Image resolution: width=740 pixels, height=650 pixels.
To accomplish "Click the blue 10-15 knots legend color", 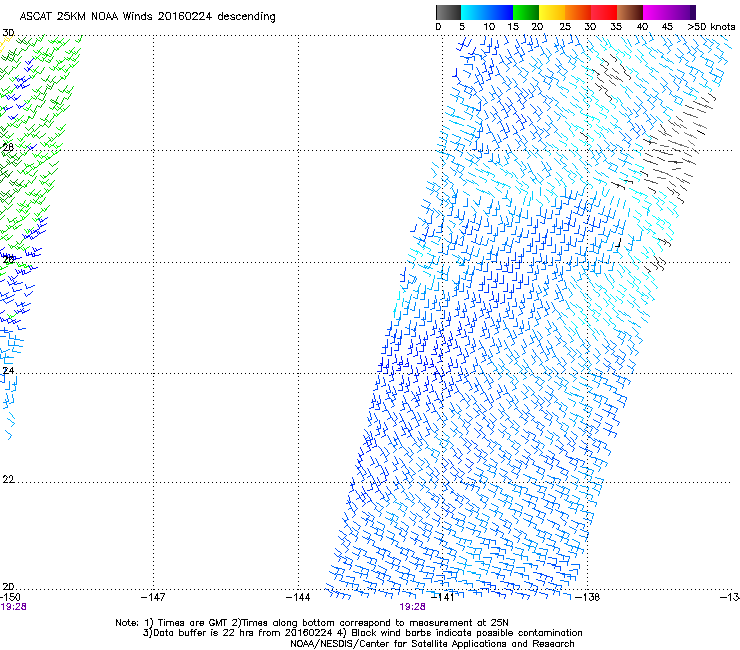I will tap(500, 12).
